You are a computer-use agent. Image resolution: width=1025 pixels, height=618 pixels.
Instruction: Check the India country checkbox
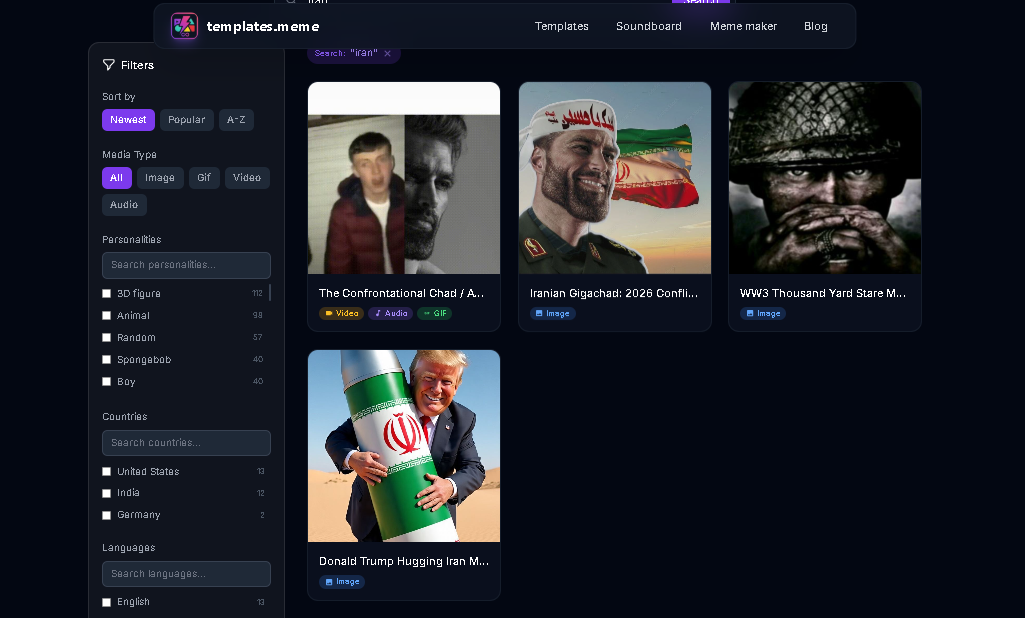[x=107, y=493]
